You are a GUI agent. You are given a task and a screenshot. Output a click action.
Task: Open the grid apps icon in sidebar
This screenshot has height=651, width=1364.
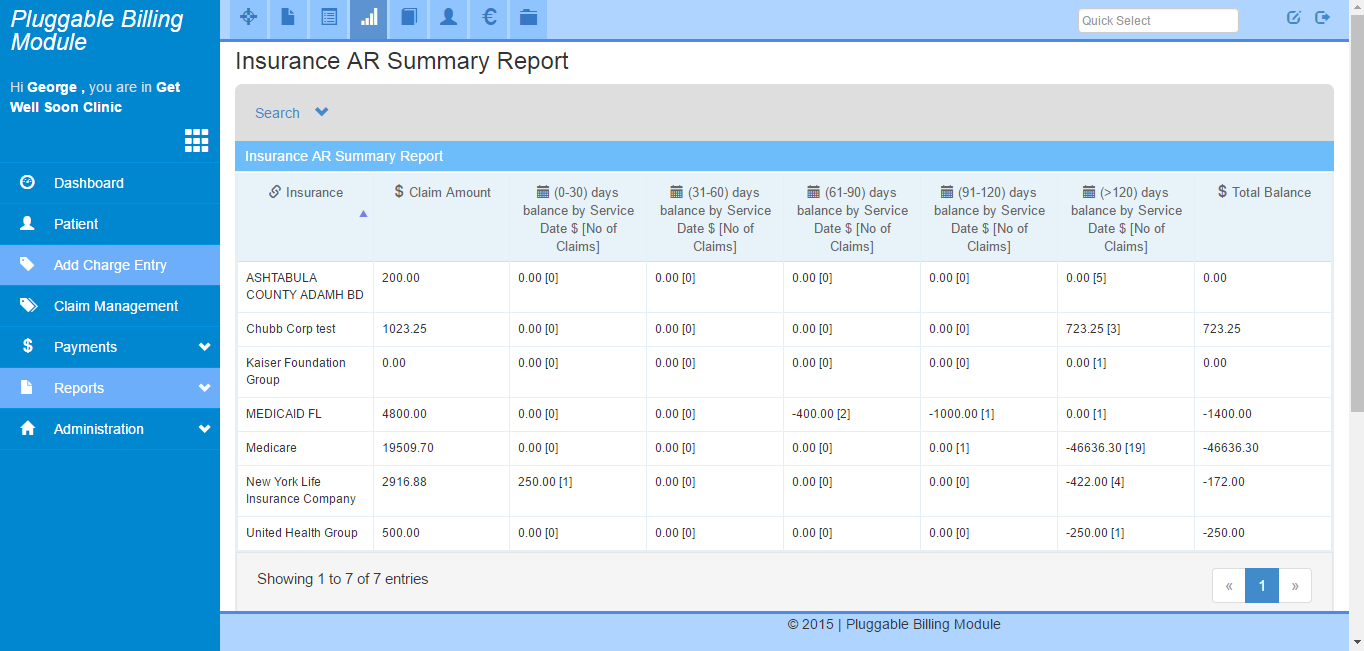[x=197, y=141]
